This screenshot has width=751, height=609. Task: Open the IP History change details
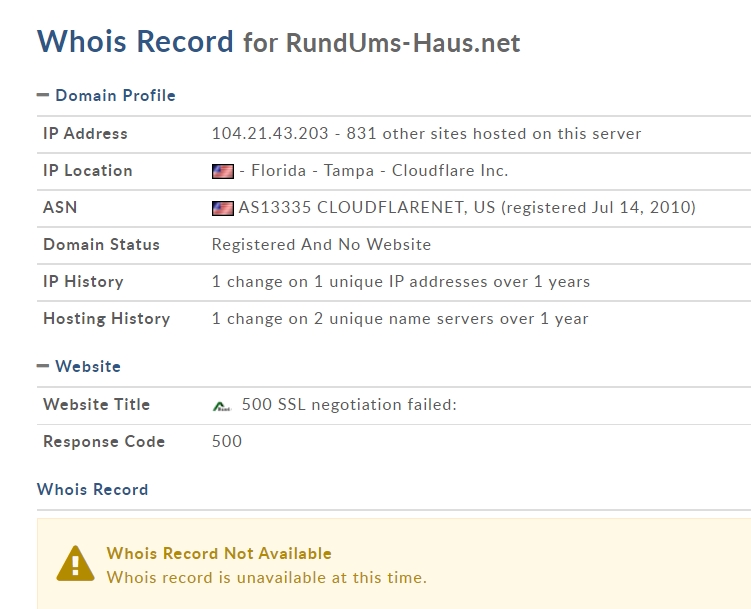click(x=401, y=282)
